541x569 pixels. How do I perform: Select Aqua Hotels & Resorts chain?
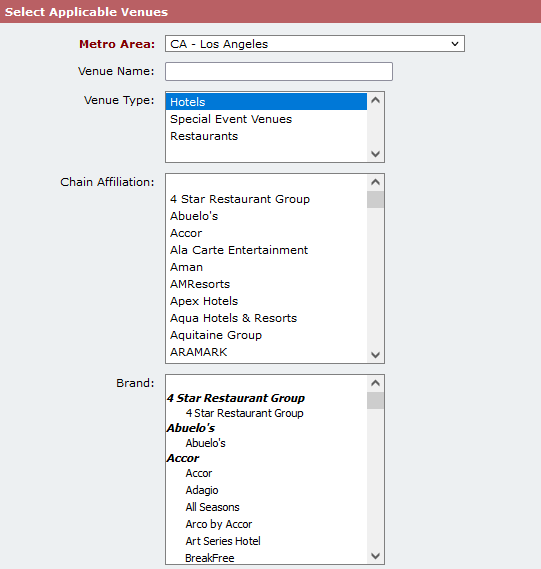[266, 318]
